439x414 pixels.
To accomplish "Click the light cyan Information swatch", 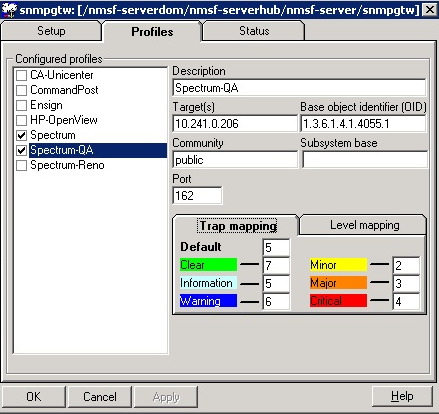I will tap(208, 283).
